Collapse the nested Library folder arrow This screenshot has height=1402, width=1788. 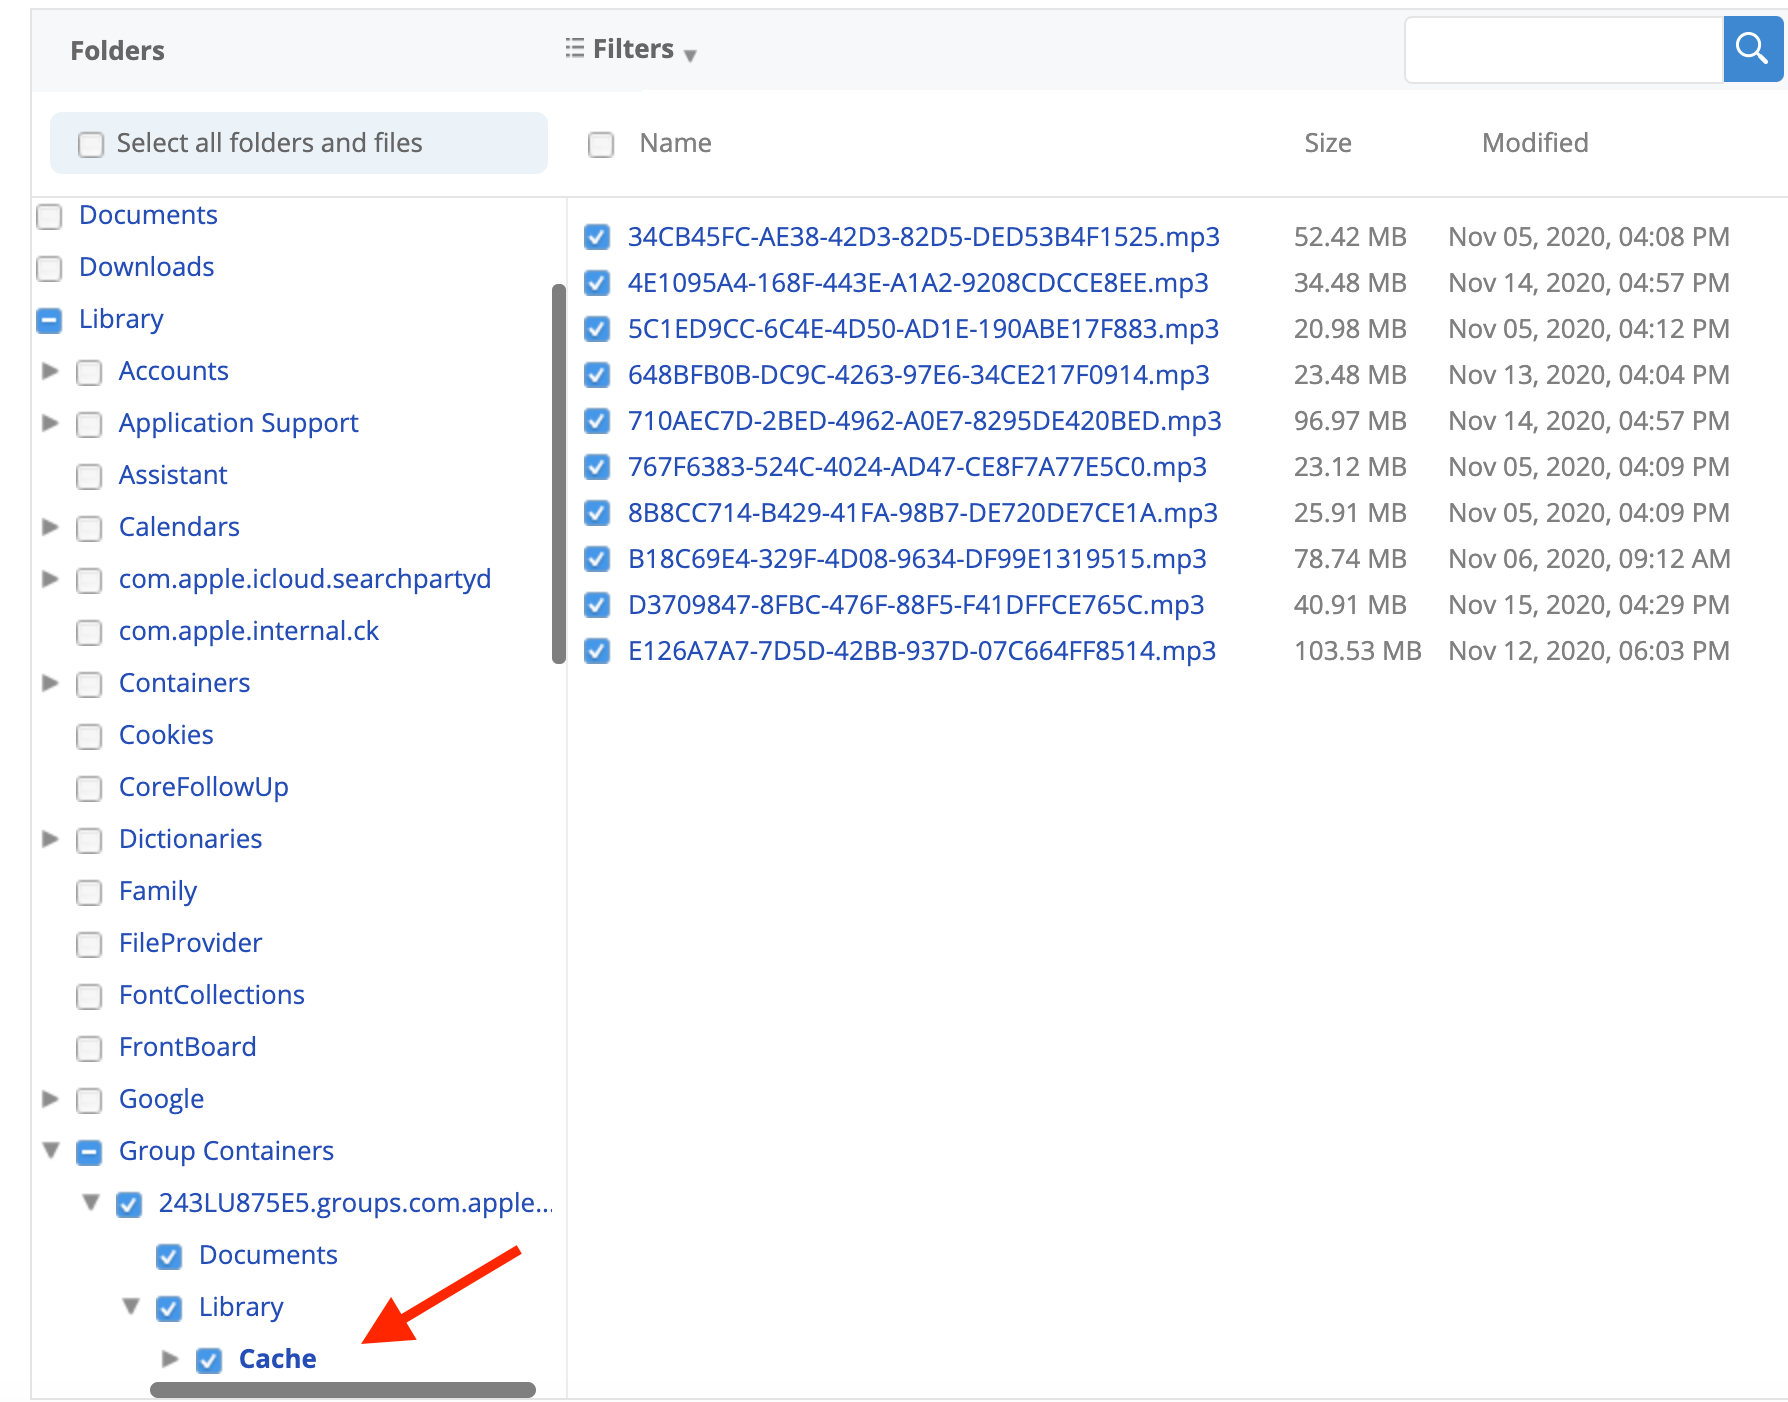click(x=131, y=1307)
